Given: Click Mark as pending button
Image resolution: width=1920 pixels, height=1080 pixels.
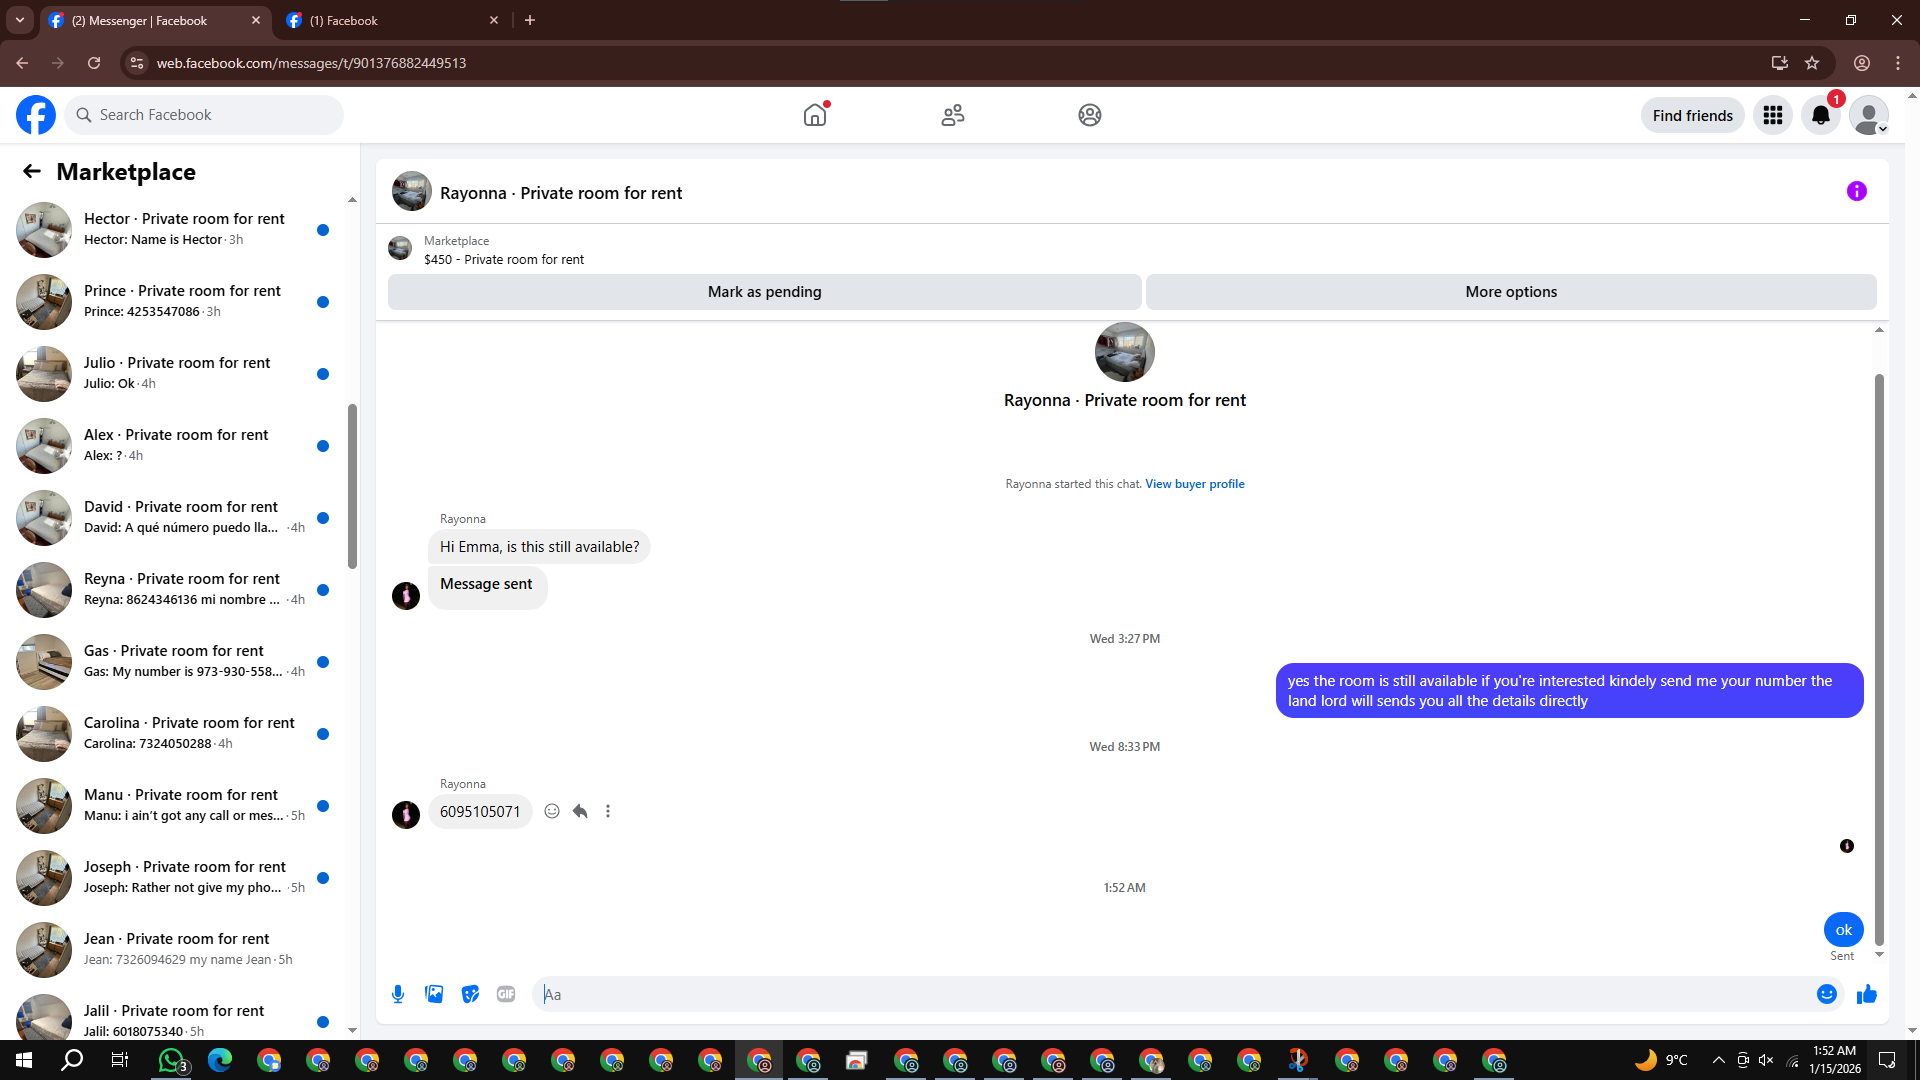Looking at the screenshot, I should [764, 292].
